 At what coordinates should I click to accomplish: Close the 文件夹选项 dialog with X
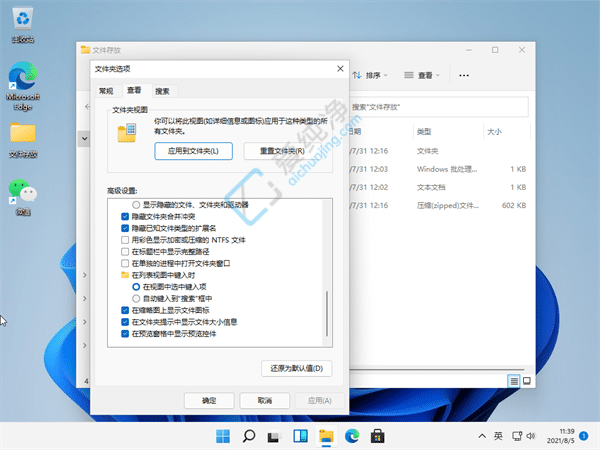[x=340, y=68]
